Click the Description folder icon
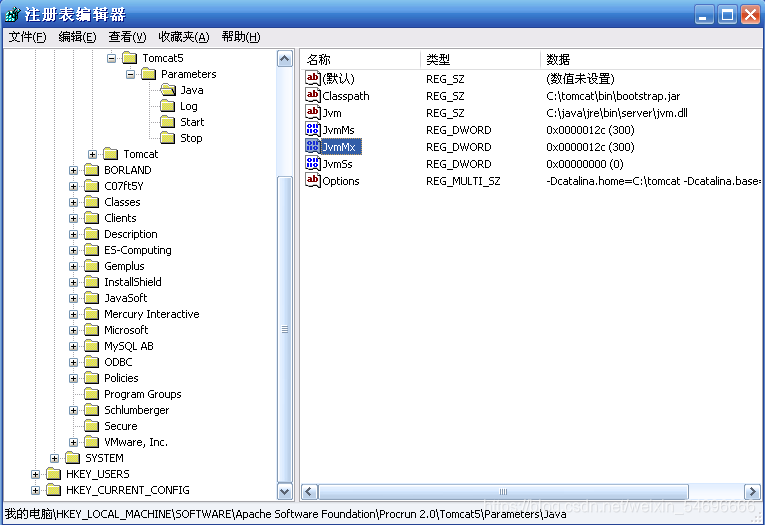This screenshot has width=765, height=525. point(91,234)
